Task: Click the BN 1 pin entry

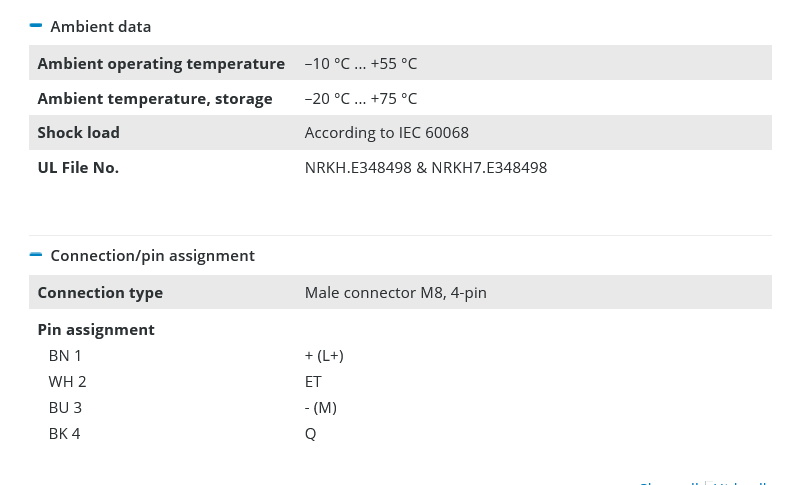Action: click(x=65, y=356)
